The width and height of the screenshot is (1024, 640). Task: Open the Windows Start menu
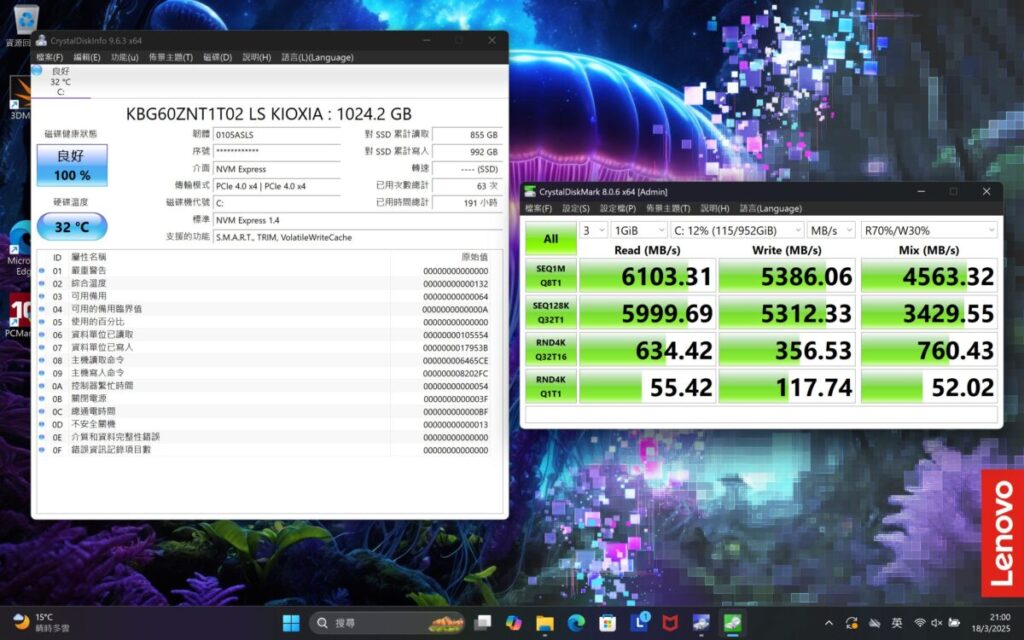point(291,623)
